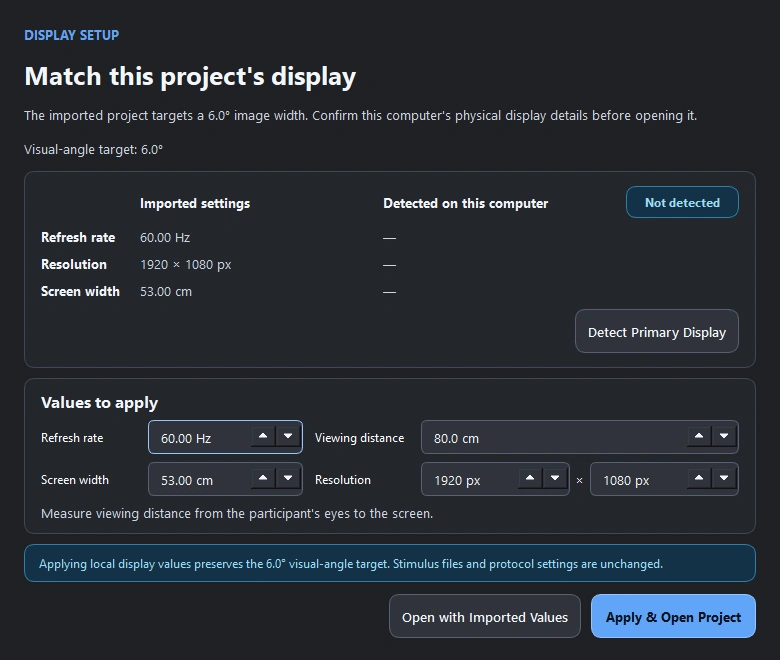Decrease viewing distance with down arrow

pos(724,436)
